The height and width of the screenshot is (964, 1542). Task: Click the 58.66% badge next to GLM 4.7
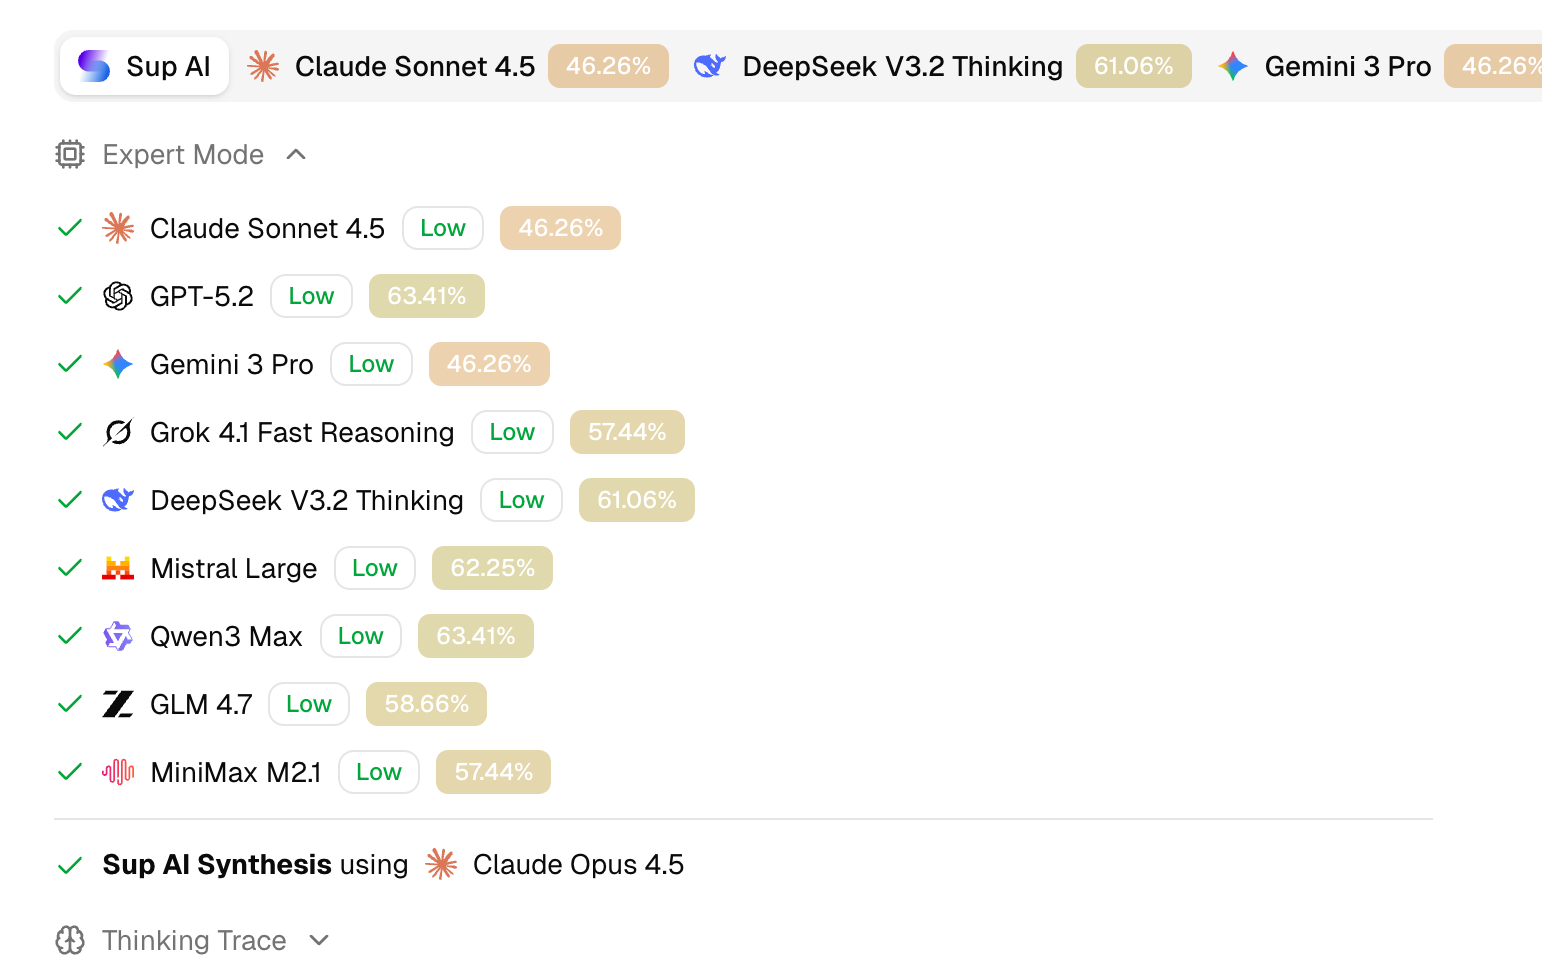pos(426,704)
